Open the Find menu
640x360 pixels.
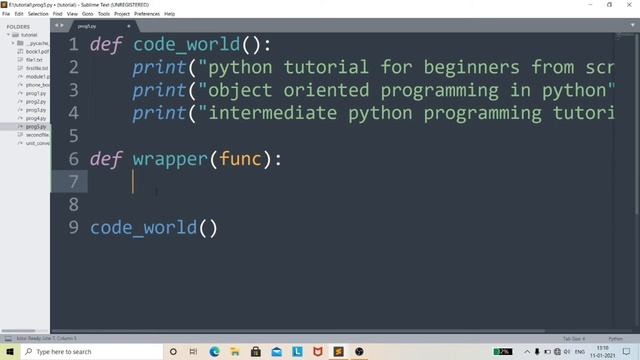58,14
